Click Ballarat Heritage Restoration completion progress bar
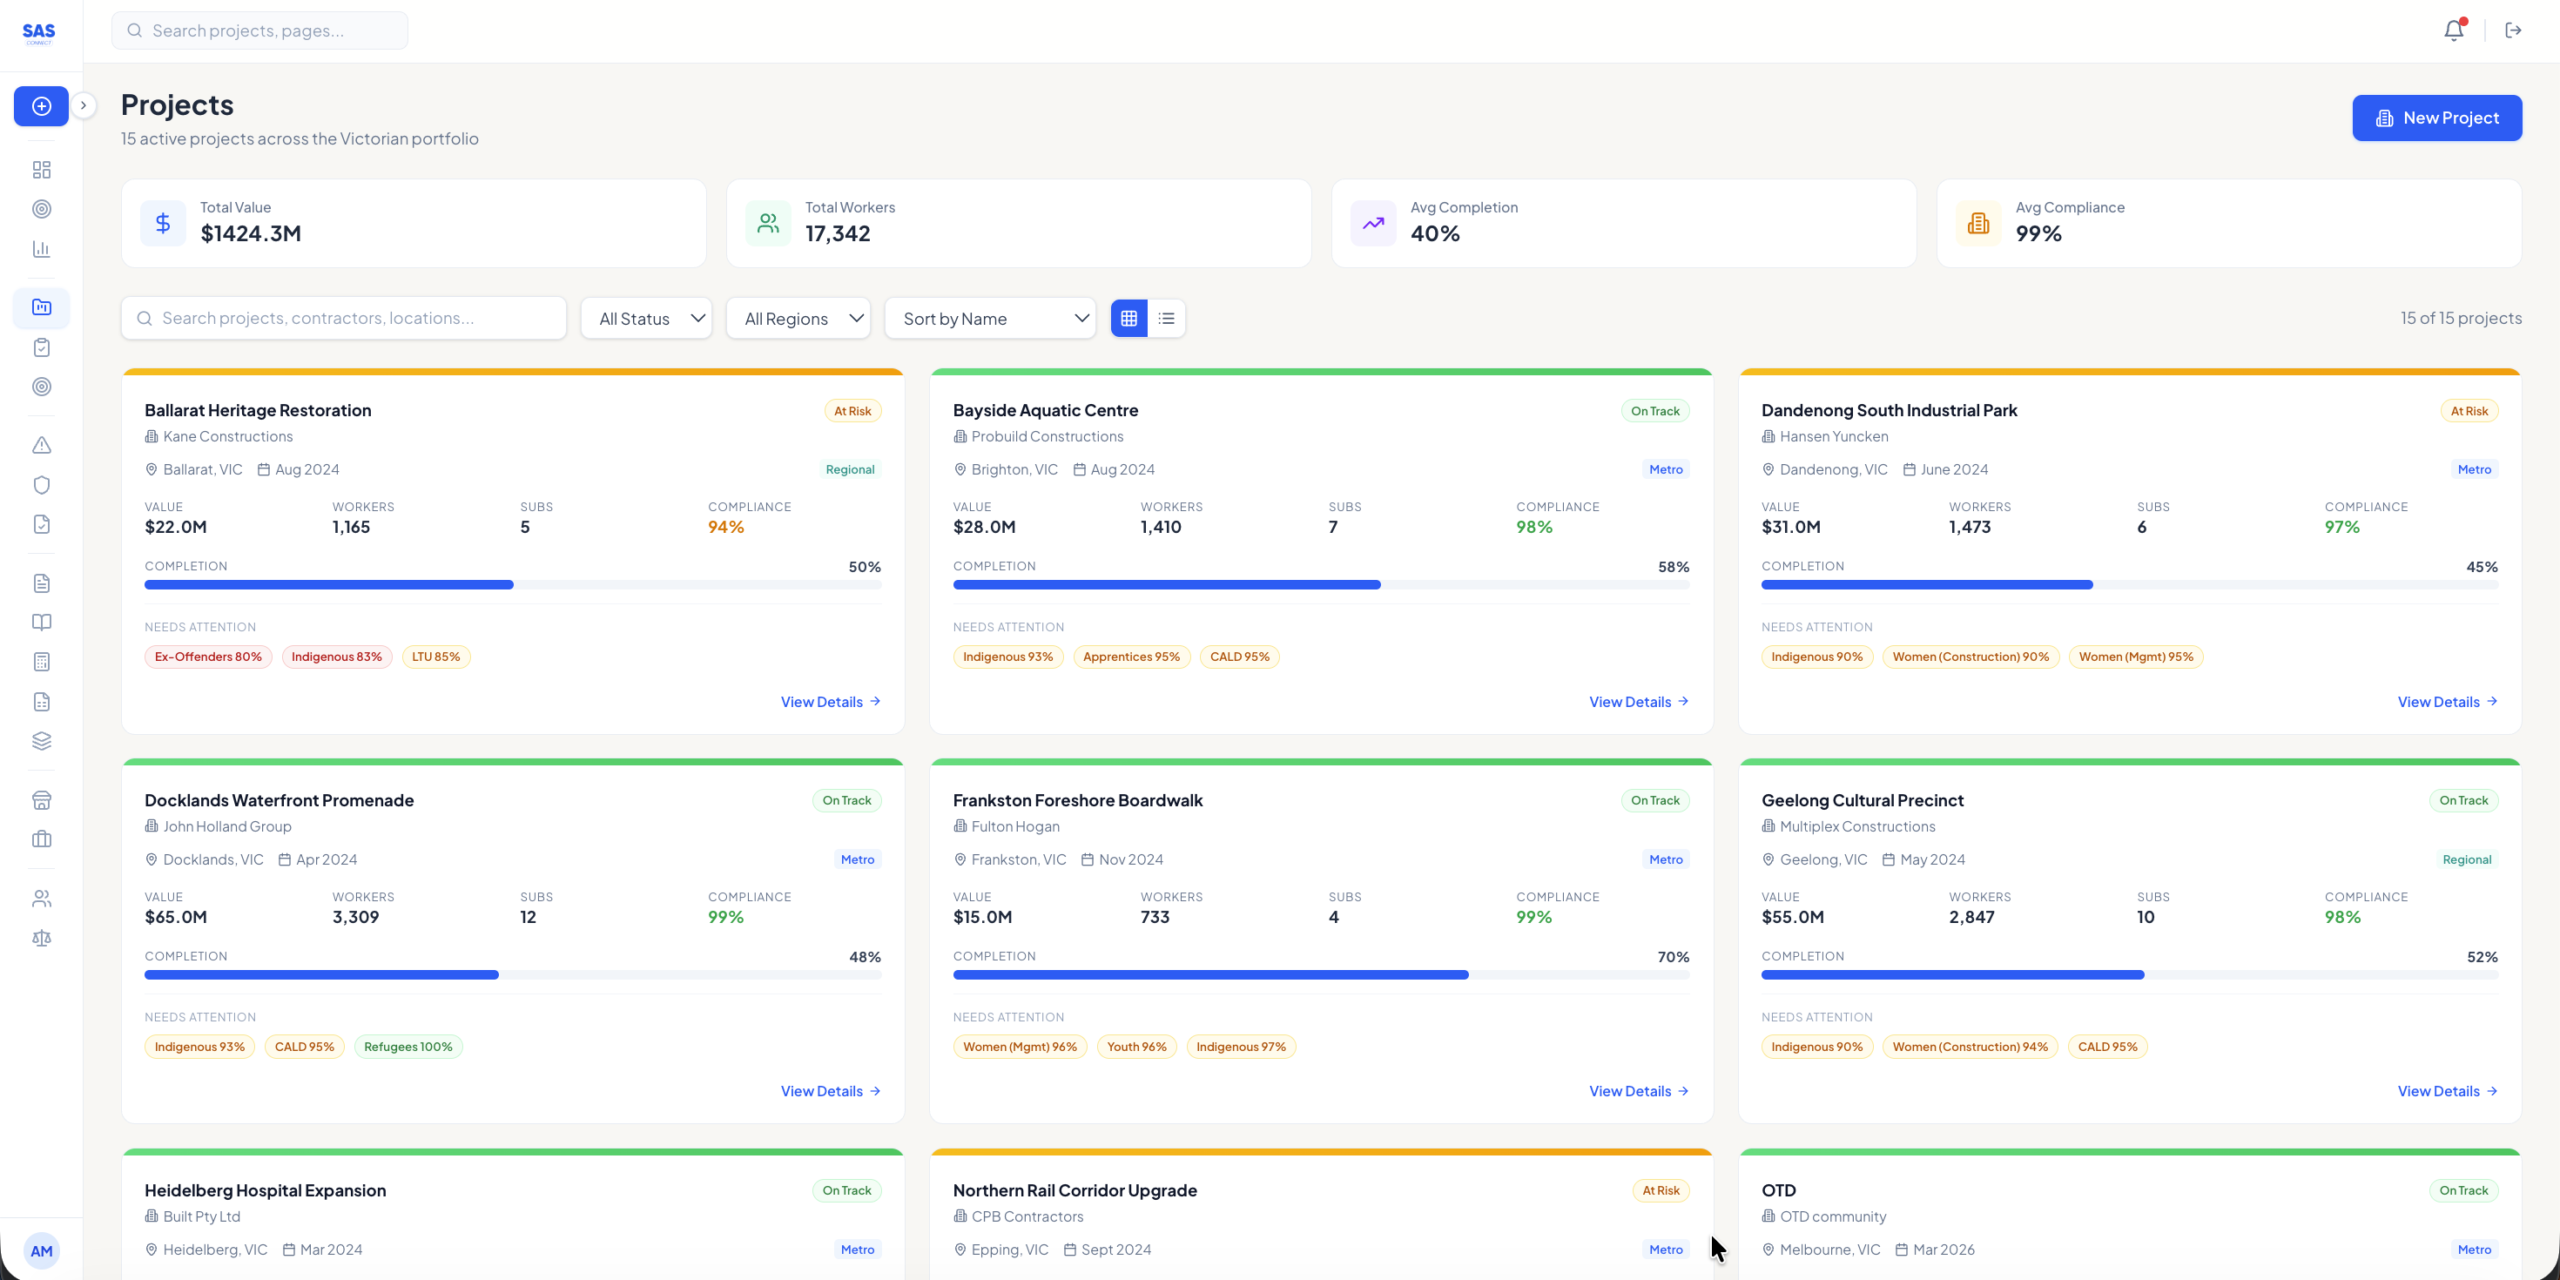 coord(513,585)
